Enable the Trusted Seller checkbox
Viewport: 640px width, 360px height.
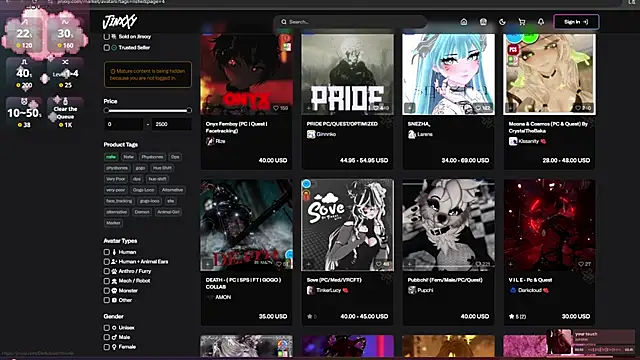pos(107,48)
